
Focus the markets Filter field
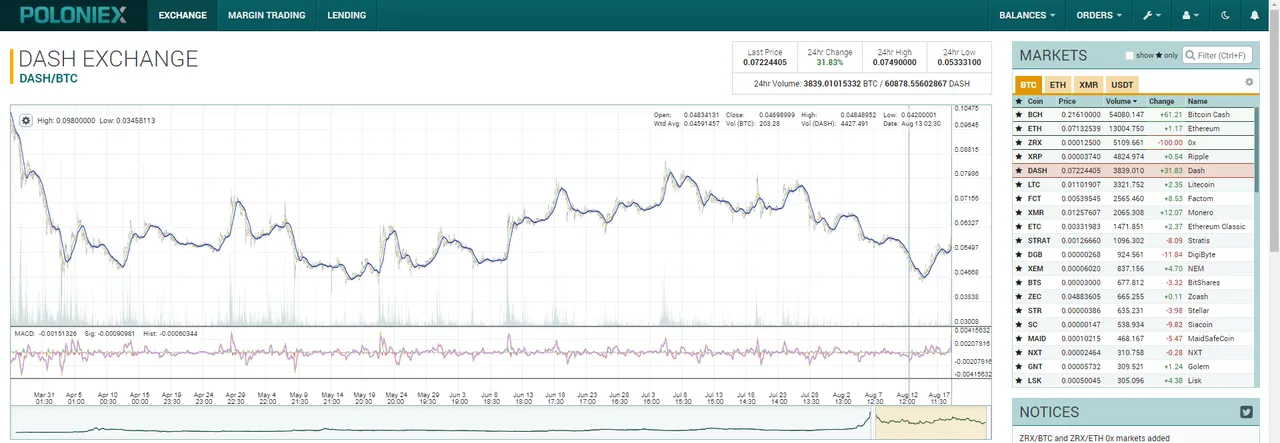pyautogui.click(x=1217, y=56)
